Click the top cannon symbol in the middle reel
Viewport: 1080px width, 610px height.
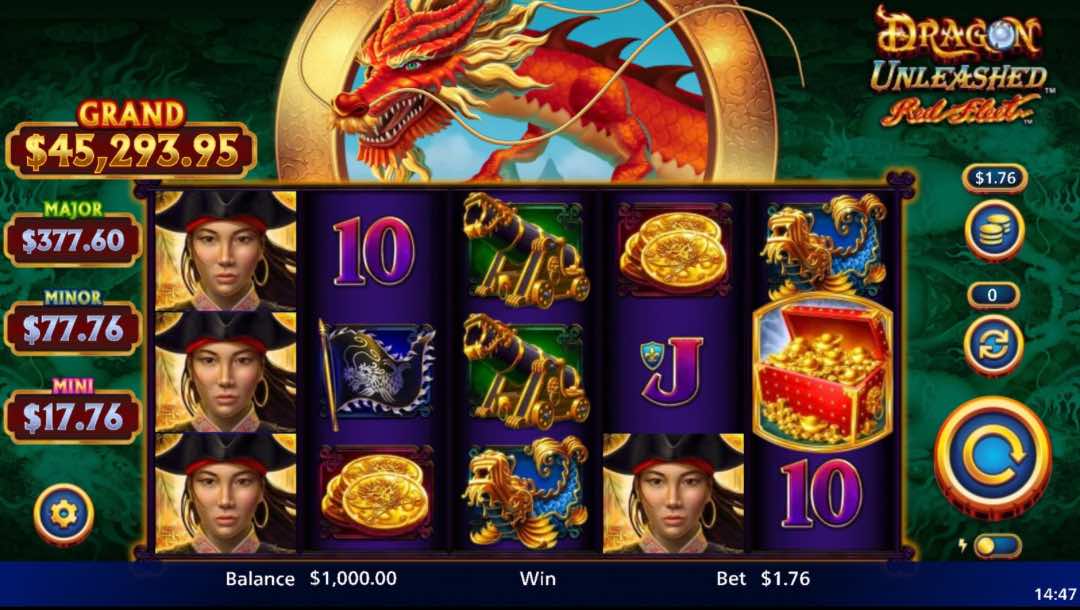tap(527, 251)
